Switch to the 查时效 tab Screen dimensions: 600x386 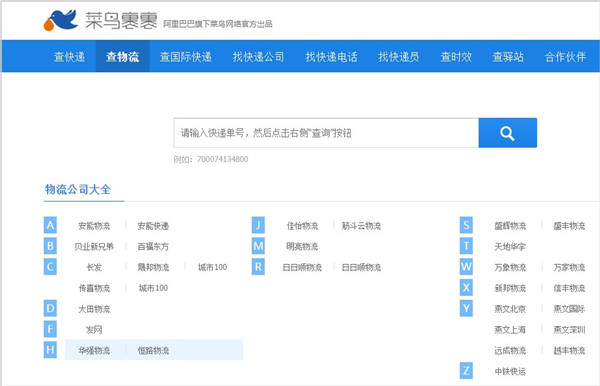(x=456, y=57)
